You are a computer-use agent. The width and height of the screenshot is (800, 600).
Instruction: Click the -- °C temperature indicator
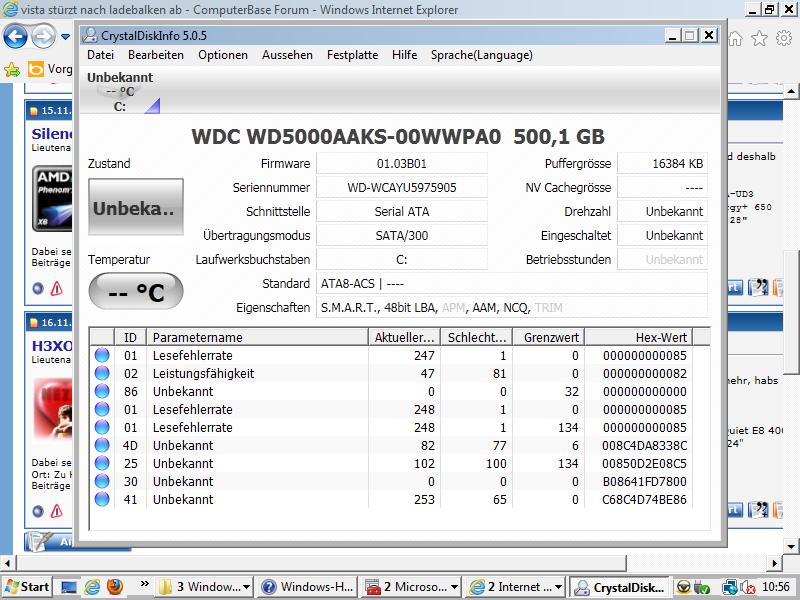pyautogui.click(x=136, y=291)
